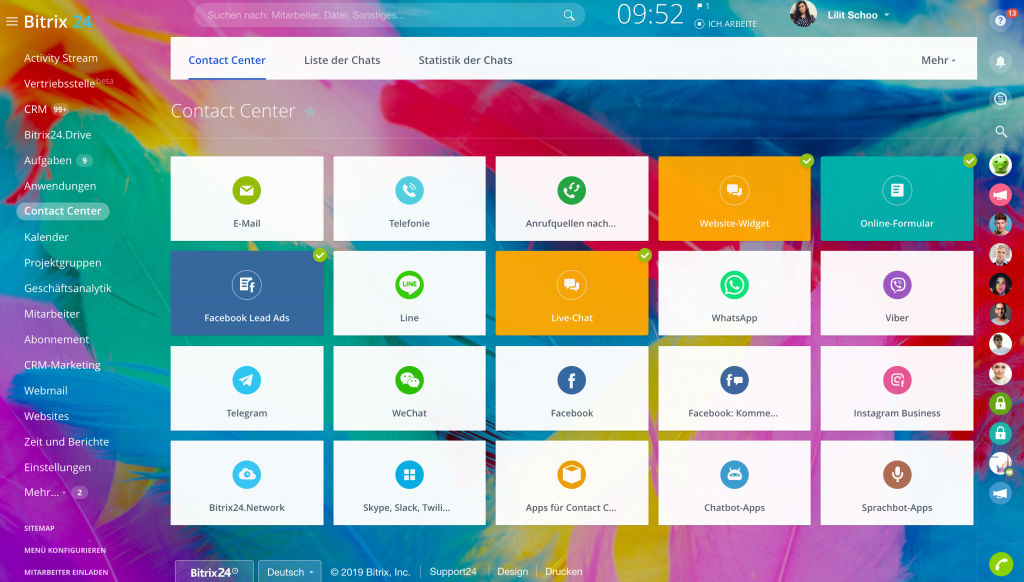1024x582 pixels.
Task: Click the Design footer link
Action: (x=513, y=572)
